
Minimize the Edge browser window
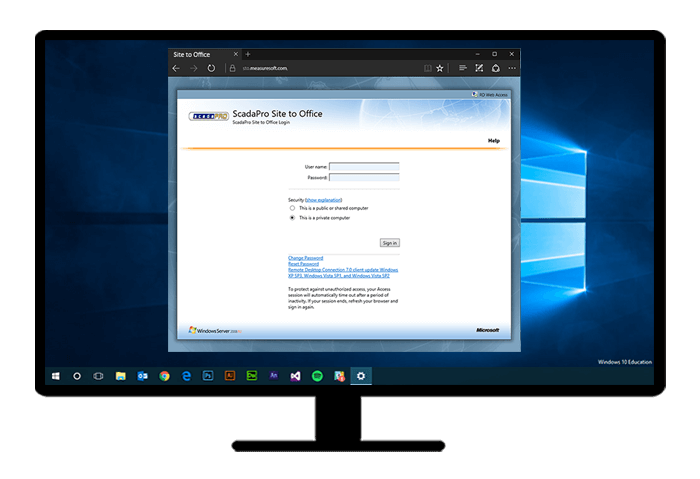478,54
